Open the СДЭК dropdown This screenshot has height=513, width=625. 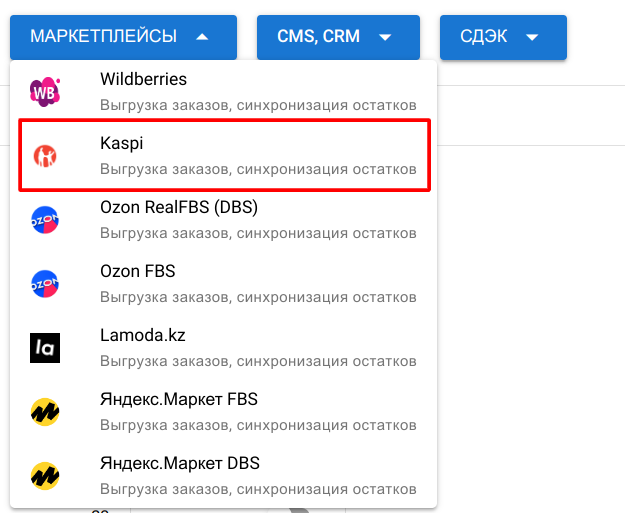[x=503, y=37]
